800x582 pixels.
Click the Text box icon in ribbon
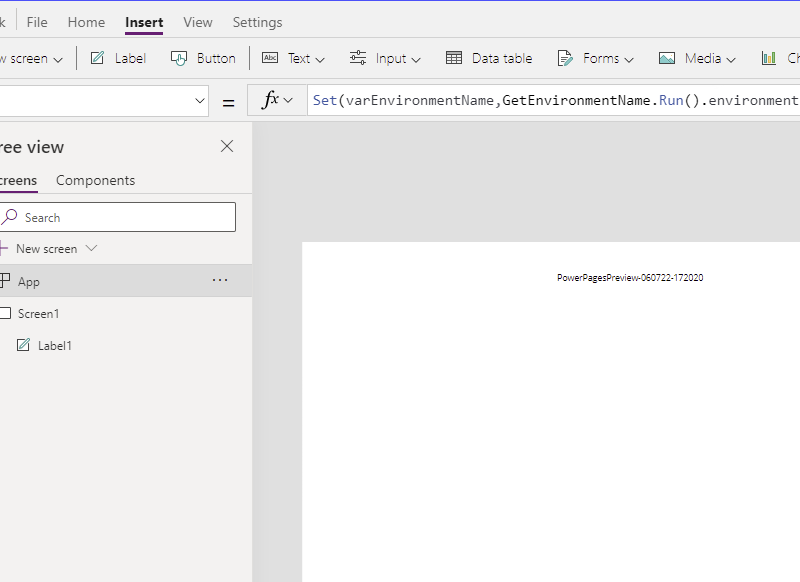point(270,58)
